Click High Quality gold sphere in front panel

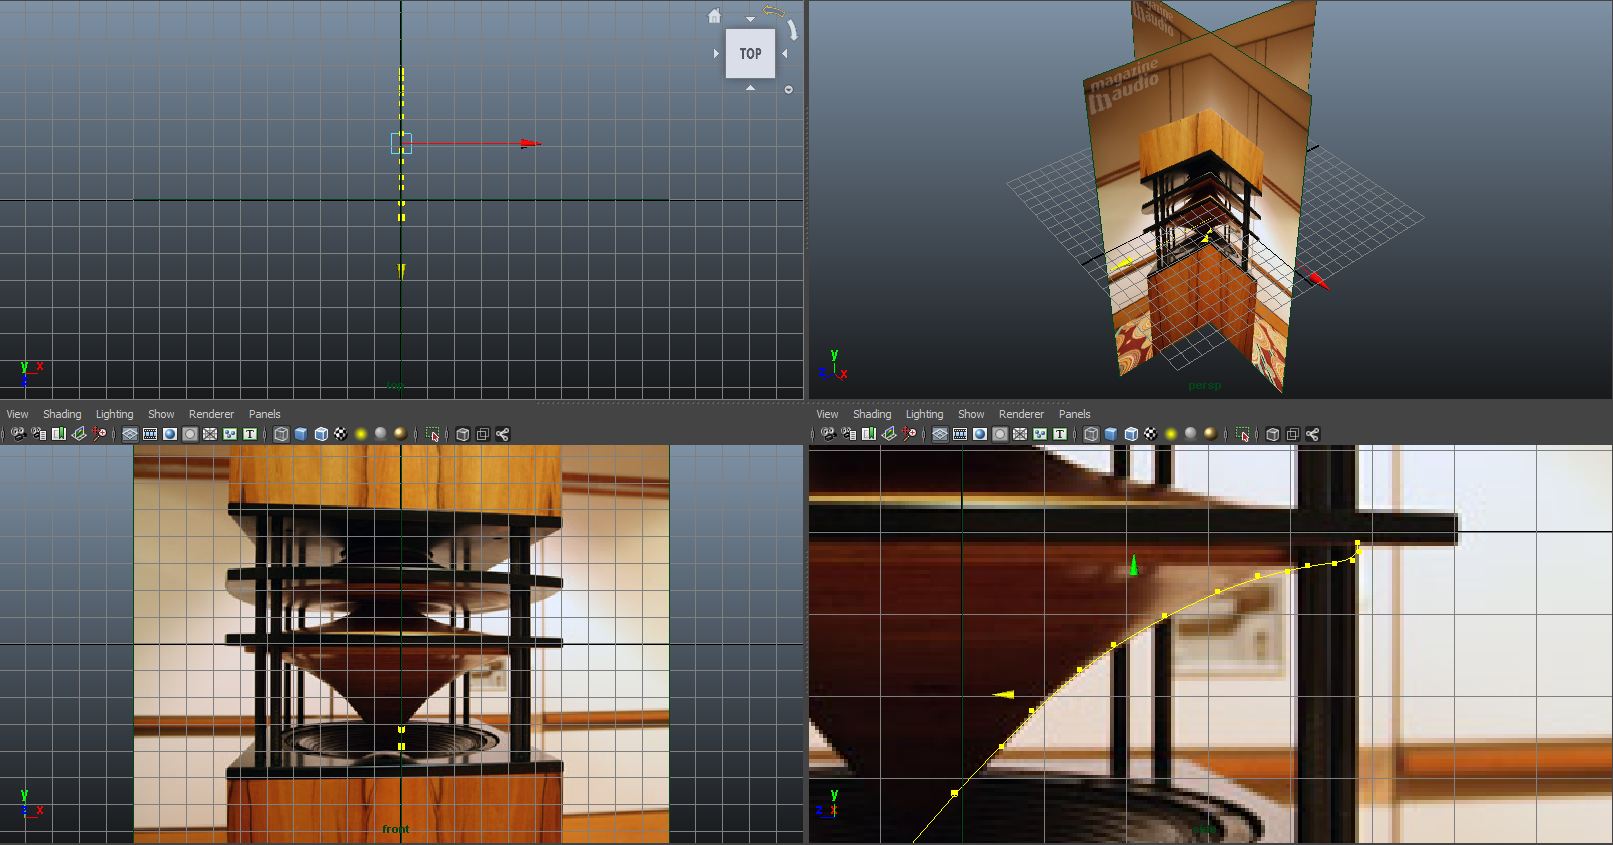coord(401,434)
